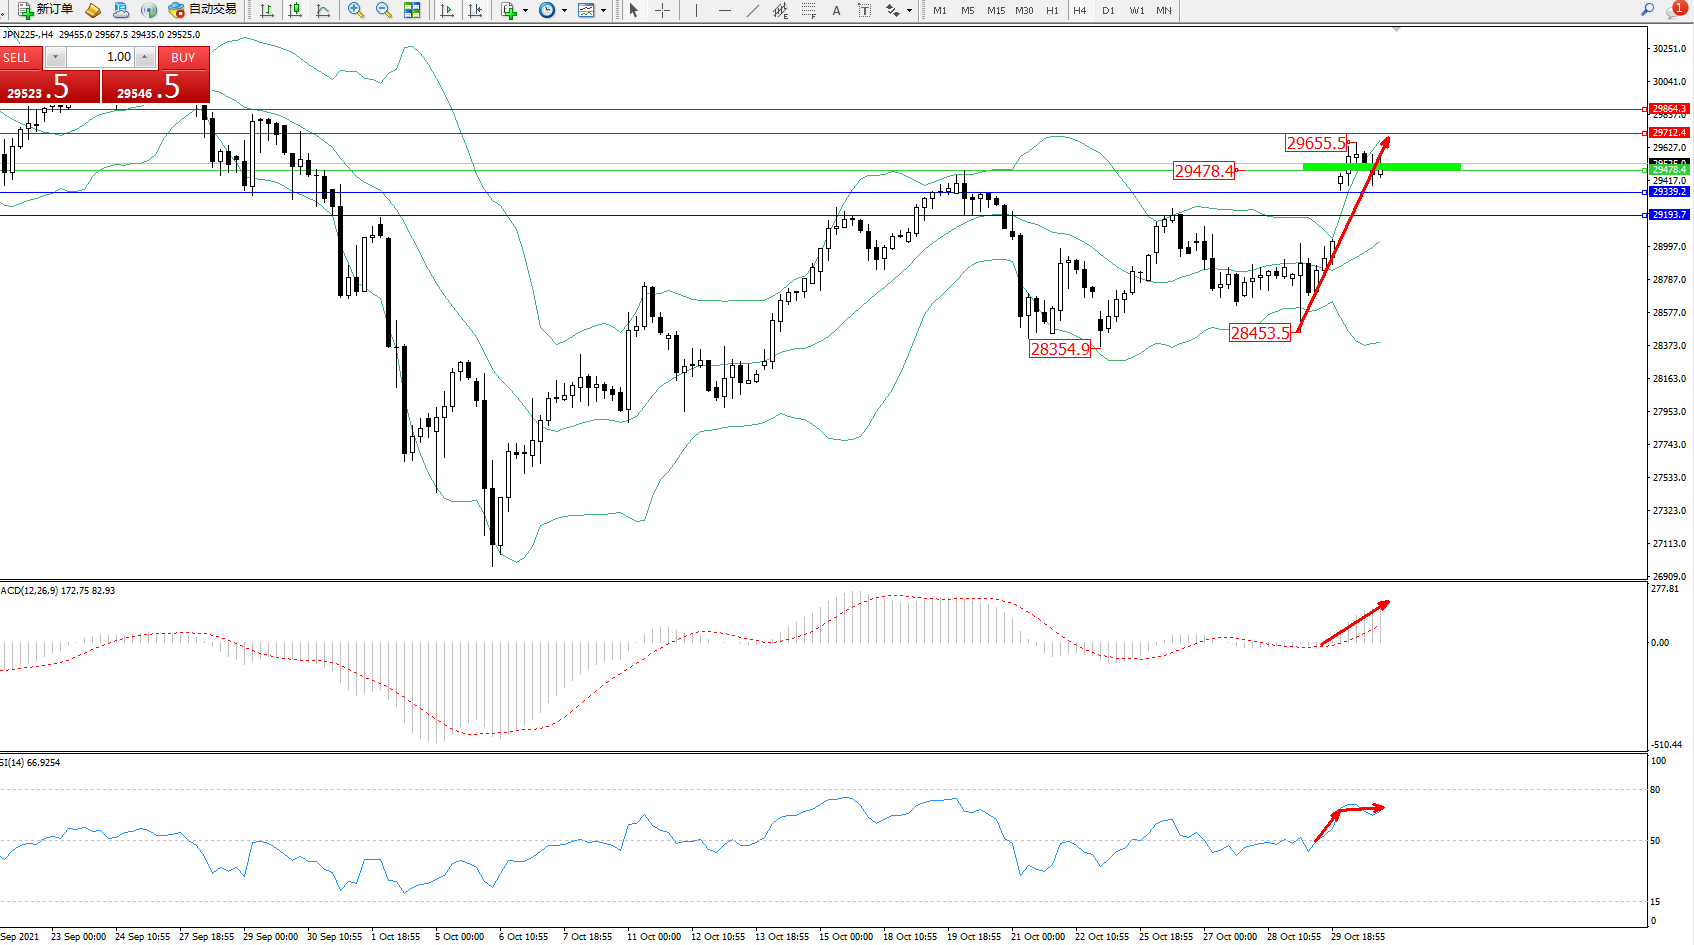Open the search magnifier in top right
The image size is (1694, 945).
(1647, 10)
